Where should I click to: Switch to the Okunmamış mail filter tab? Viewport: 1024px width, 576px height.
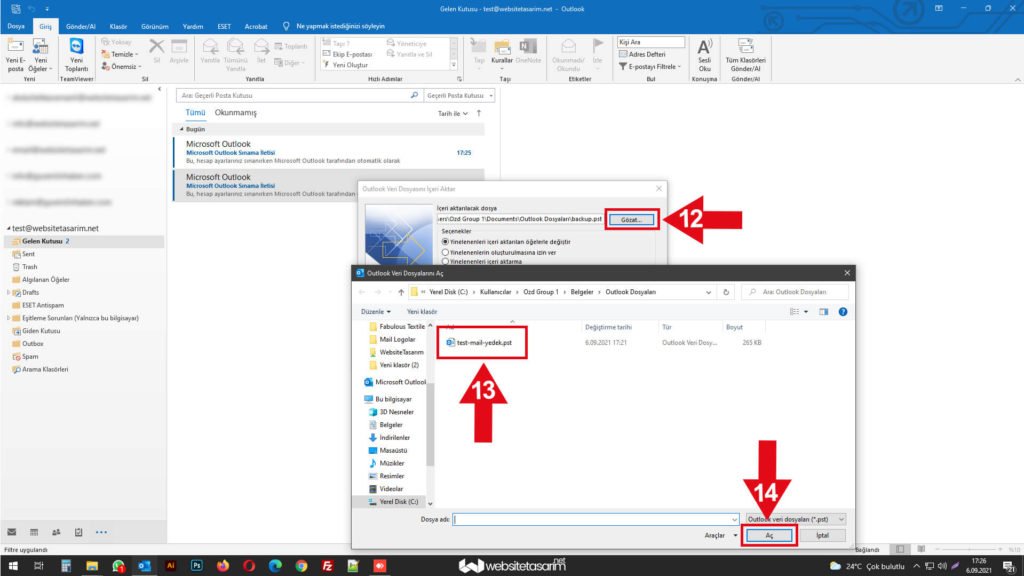(235, 113)
